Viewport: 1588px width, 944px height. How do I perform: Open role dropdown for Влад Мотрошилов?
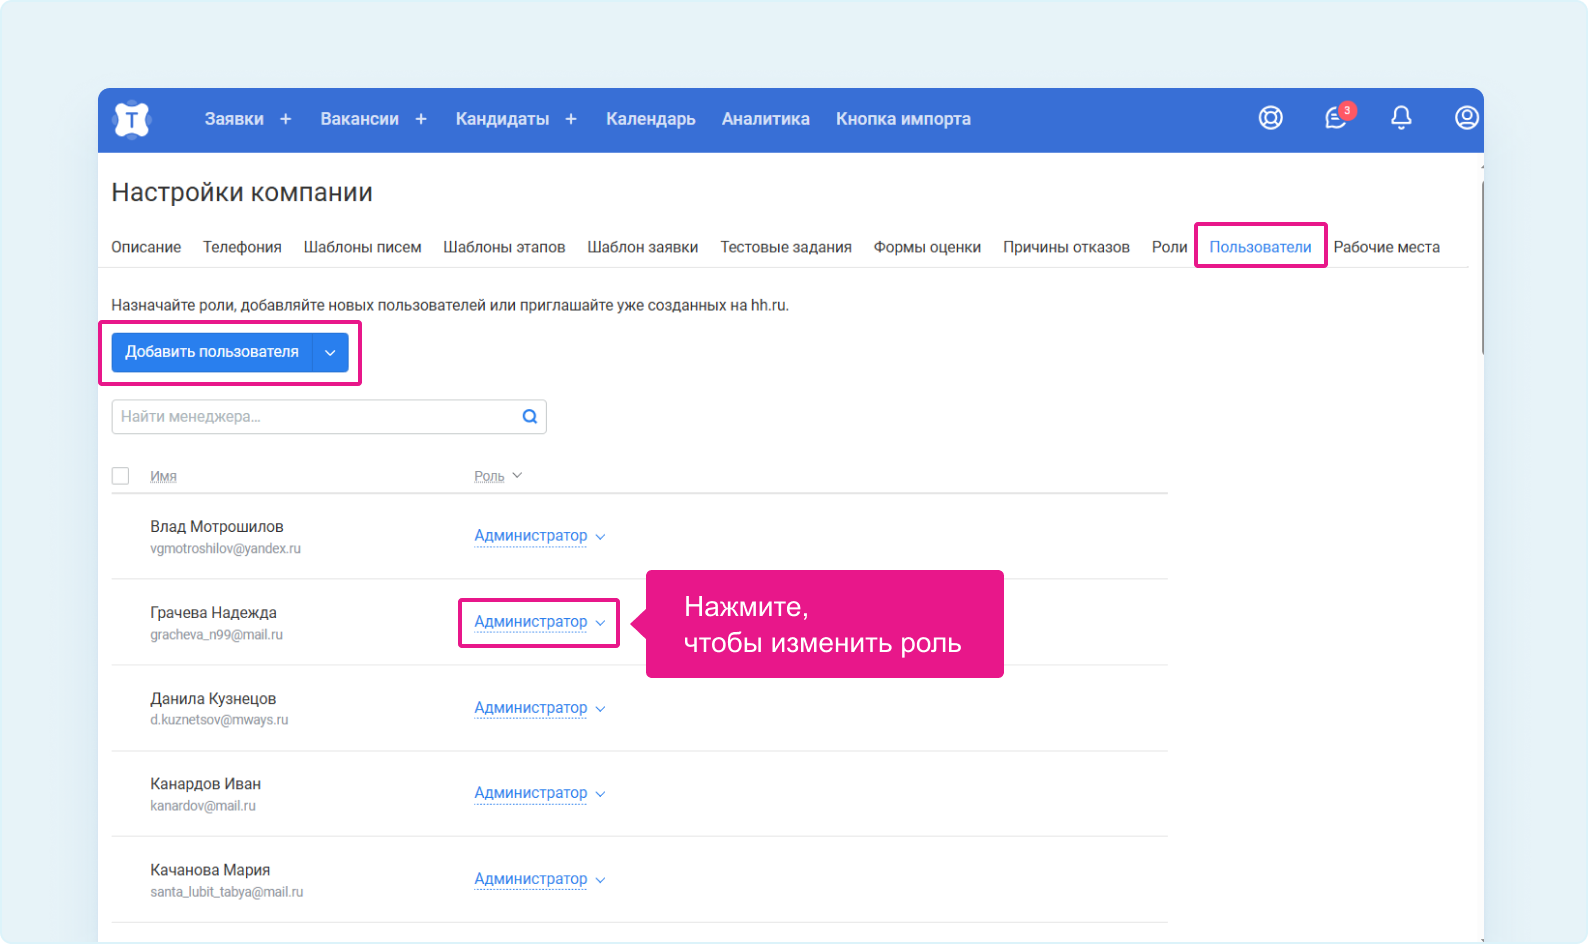pos(539,536)
